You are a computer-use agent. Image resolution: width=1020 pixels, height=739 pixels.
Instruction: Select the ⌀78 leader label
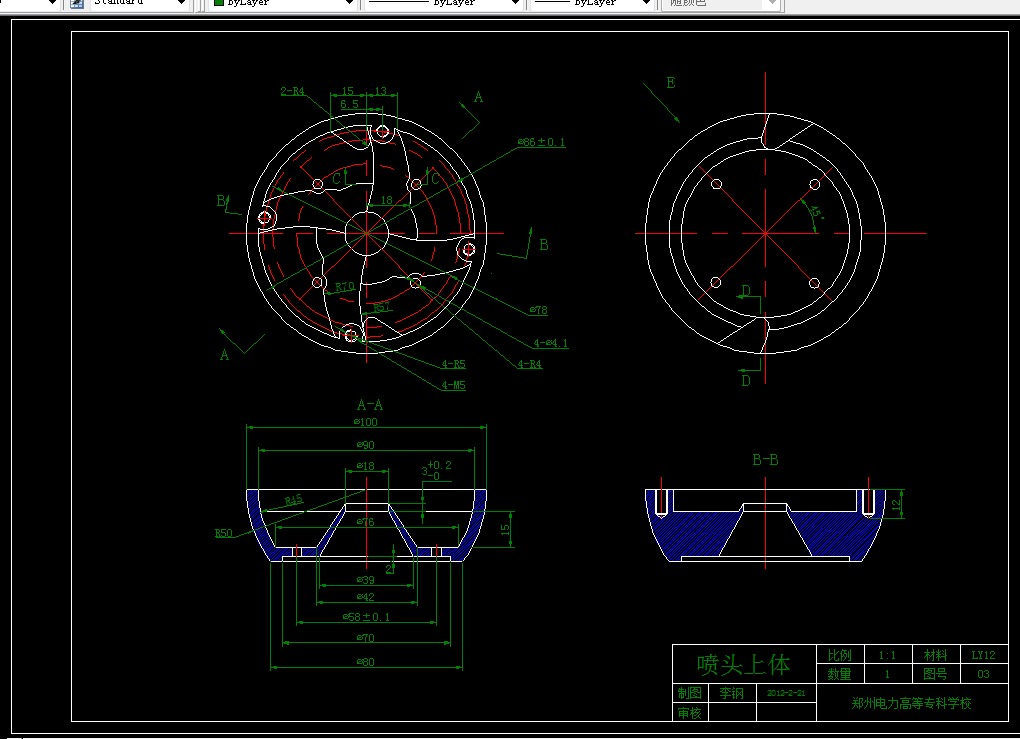(x=538, y=310)
